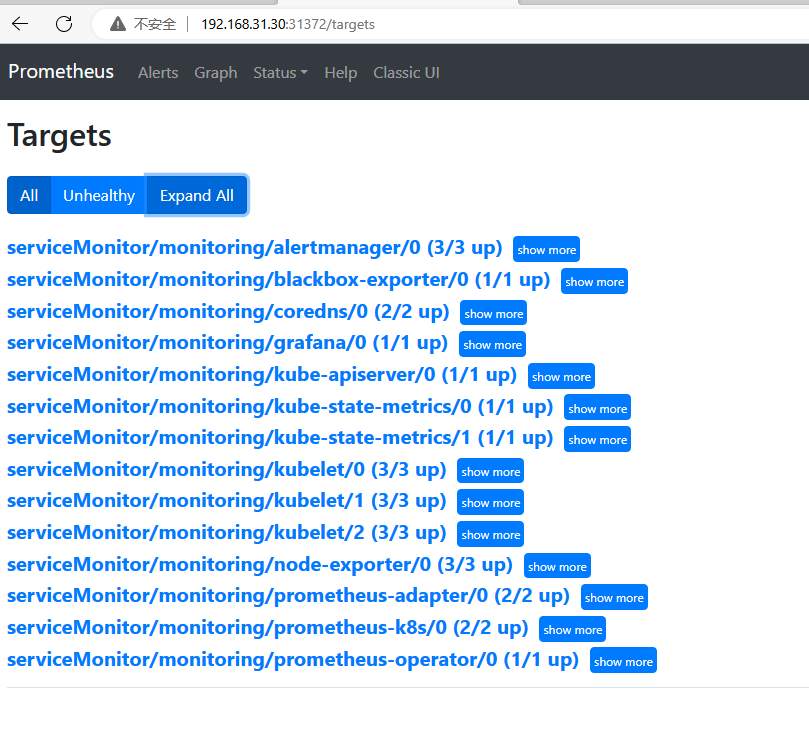Select the All targets filter
The height and width of the screenshot is (735, 809).
[x=29, y=195]
